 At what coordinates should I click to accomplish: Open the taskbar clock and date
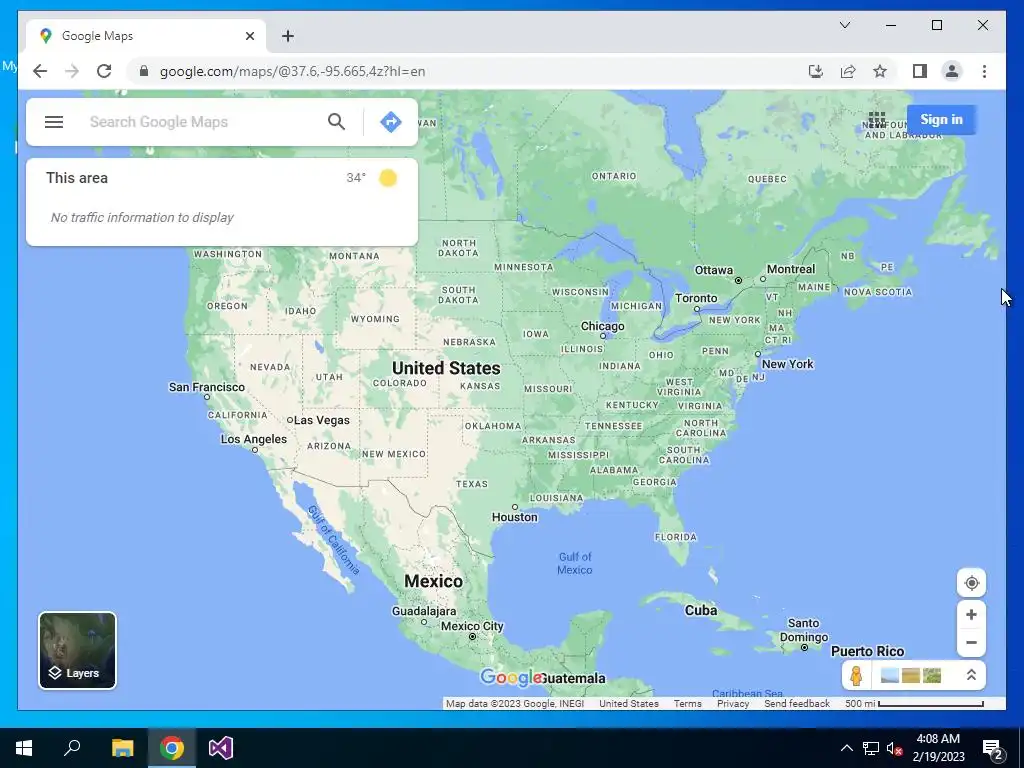[938, 748]
